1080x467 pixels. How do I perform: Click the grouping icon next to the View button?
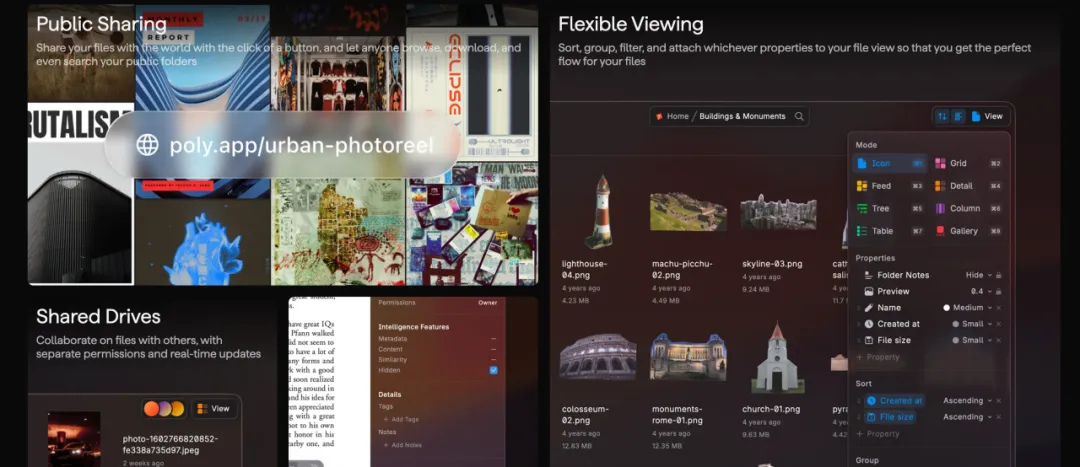click(x=958, y=116)
